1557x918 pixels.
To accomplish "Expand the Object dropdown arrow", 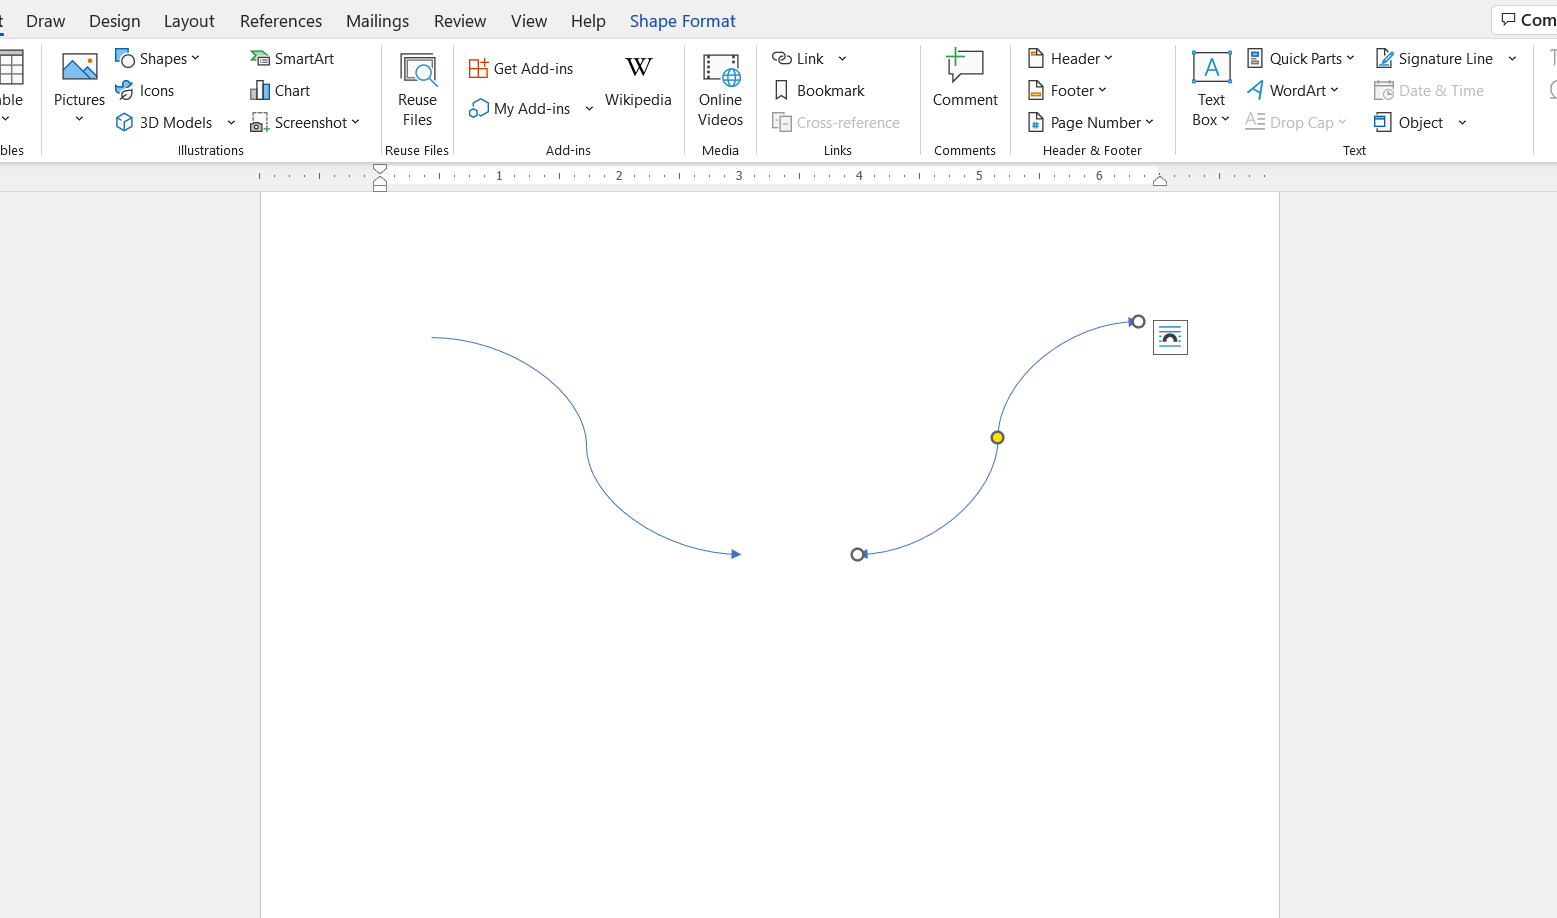I will pos(1462,122).
